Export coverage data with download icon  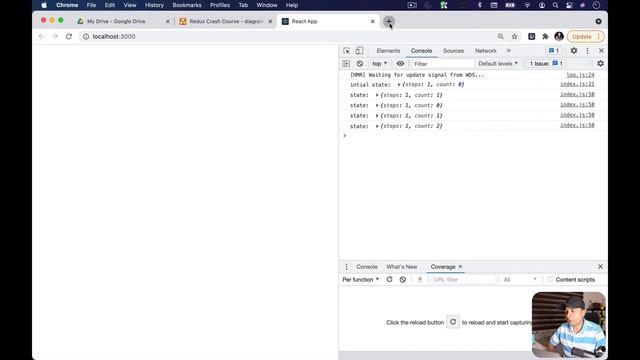(420, 279)
